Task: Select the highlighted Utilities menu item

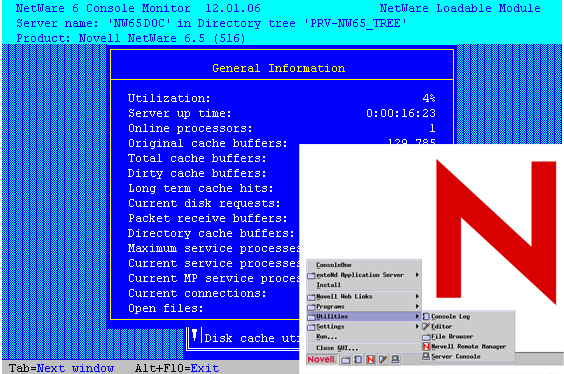Action: point(364,316)
